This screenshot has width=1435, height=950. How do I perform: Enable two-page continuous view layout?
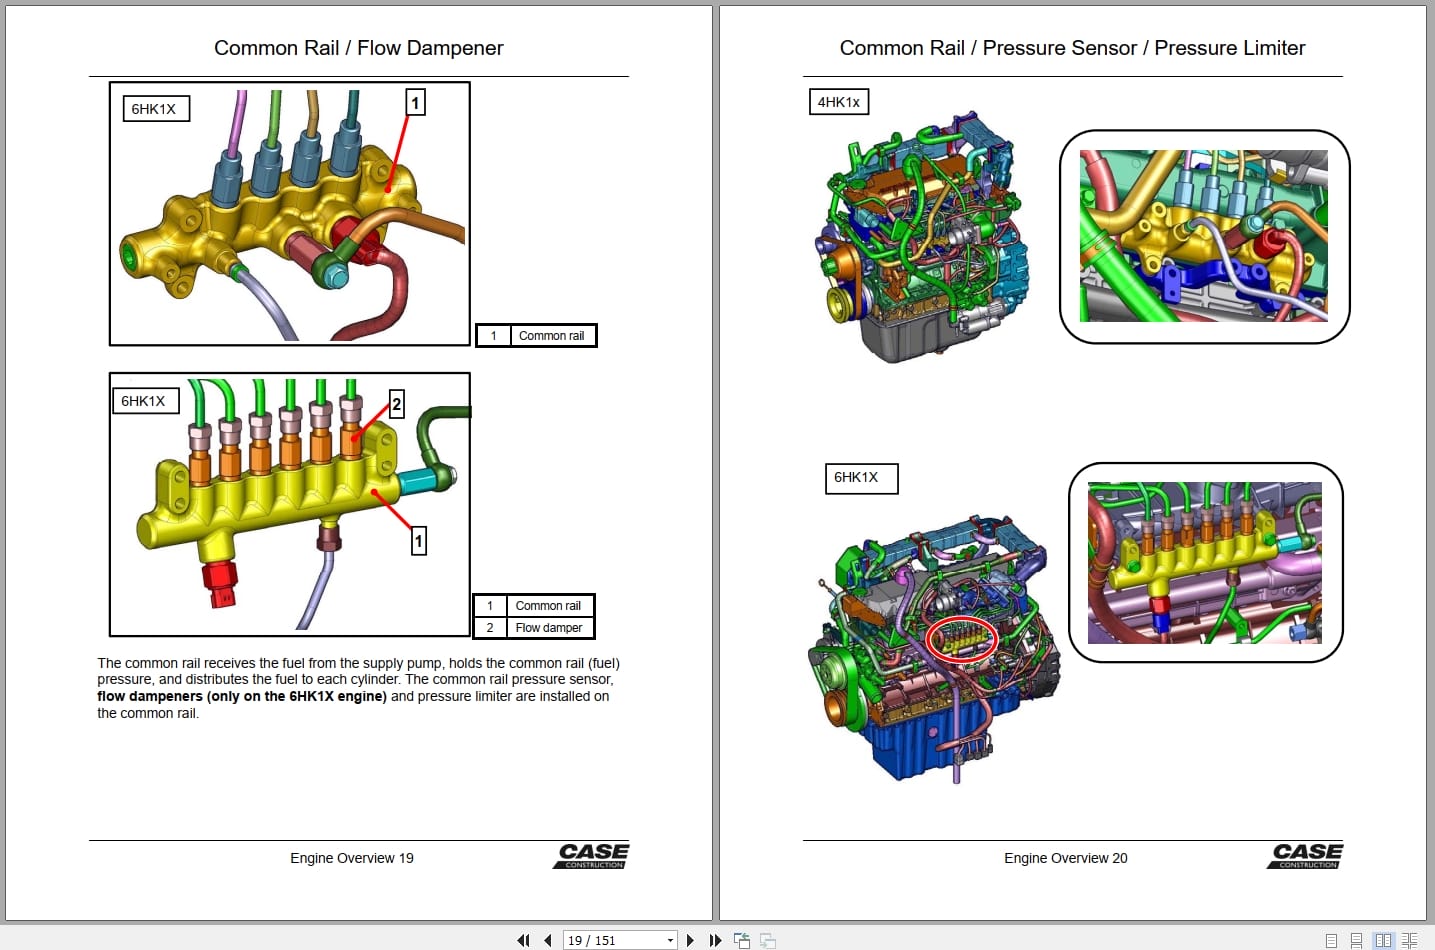pyautogui.click(x=1410, y=940)
